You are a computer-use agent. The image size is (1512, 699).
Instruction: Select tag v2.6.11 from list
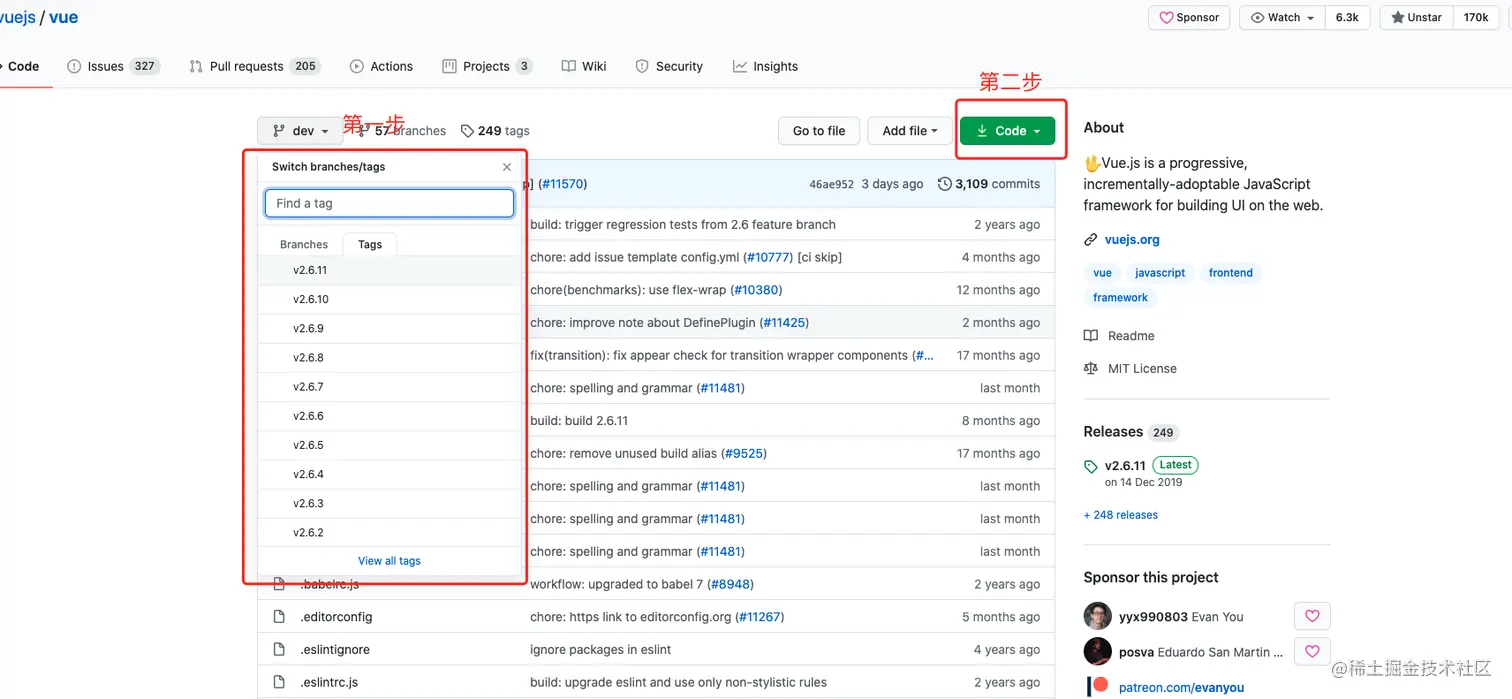coord(390,270)
